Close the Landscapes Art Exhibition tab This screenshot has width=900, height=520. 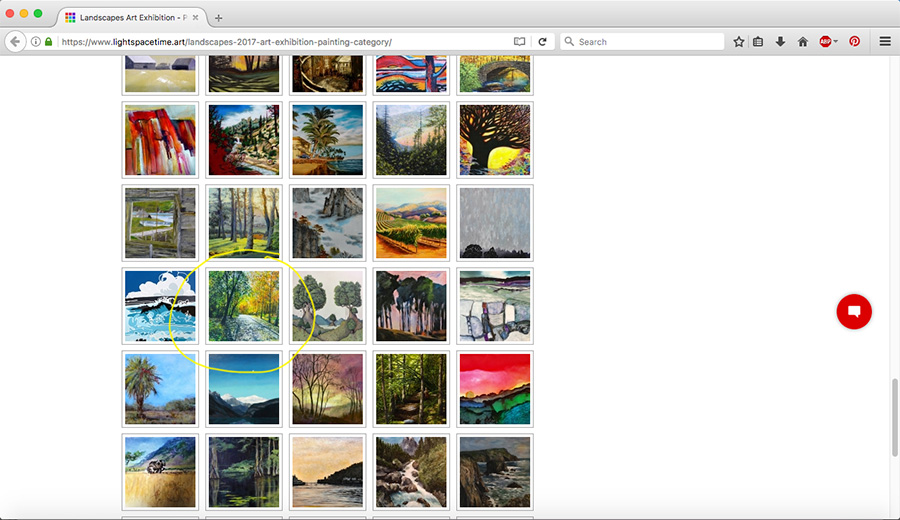coord(195,18)
